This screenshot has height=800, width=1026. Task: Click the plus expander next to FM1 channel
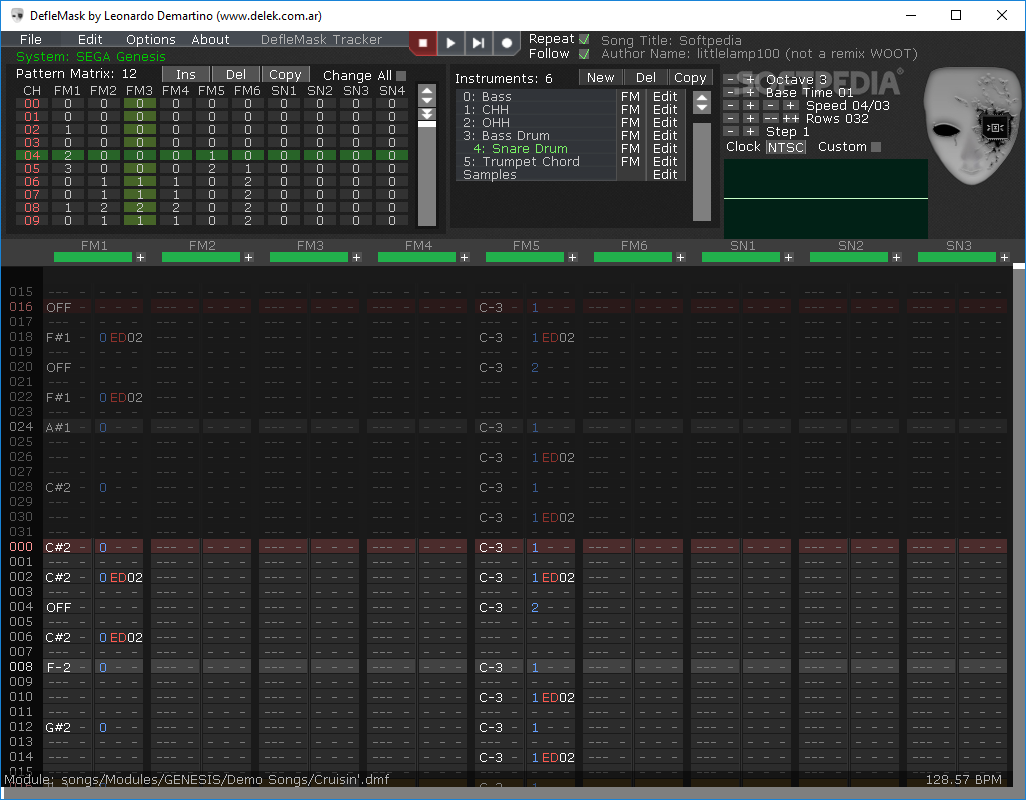[x=140, y=258]
